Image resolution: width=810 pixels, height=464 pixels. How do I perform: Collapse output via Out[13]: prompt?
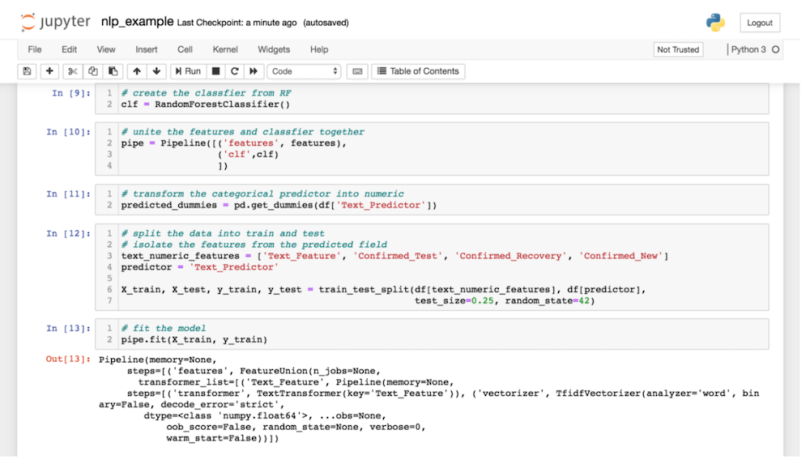pyautogui.click(x=68, y=359)
